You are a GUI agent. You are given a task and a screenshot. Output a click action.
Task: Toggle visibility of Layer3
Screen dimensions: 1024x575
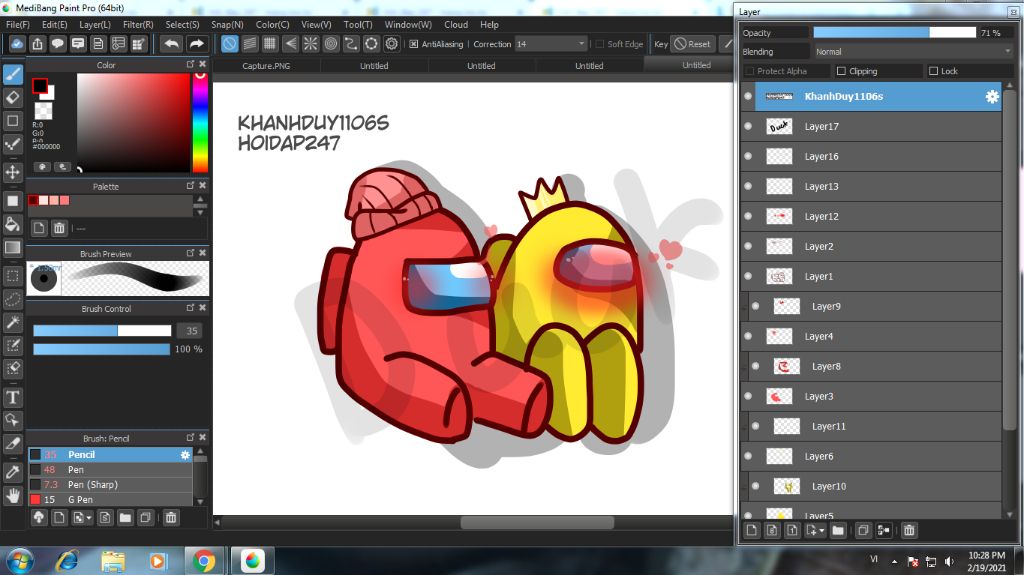coord(748,396)
